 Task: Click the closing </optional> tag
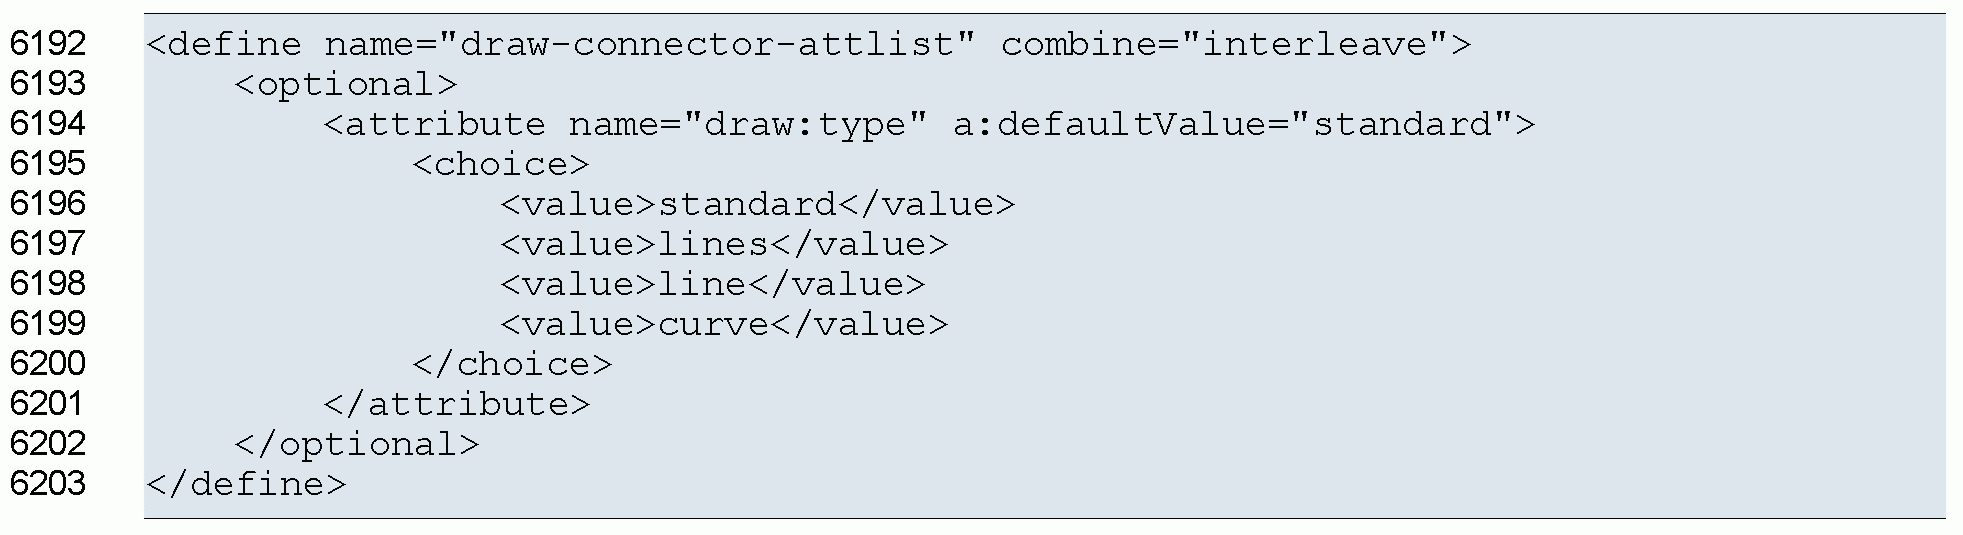point(356,444)
